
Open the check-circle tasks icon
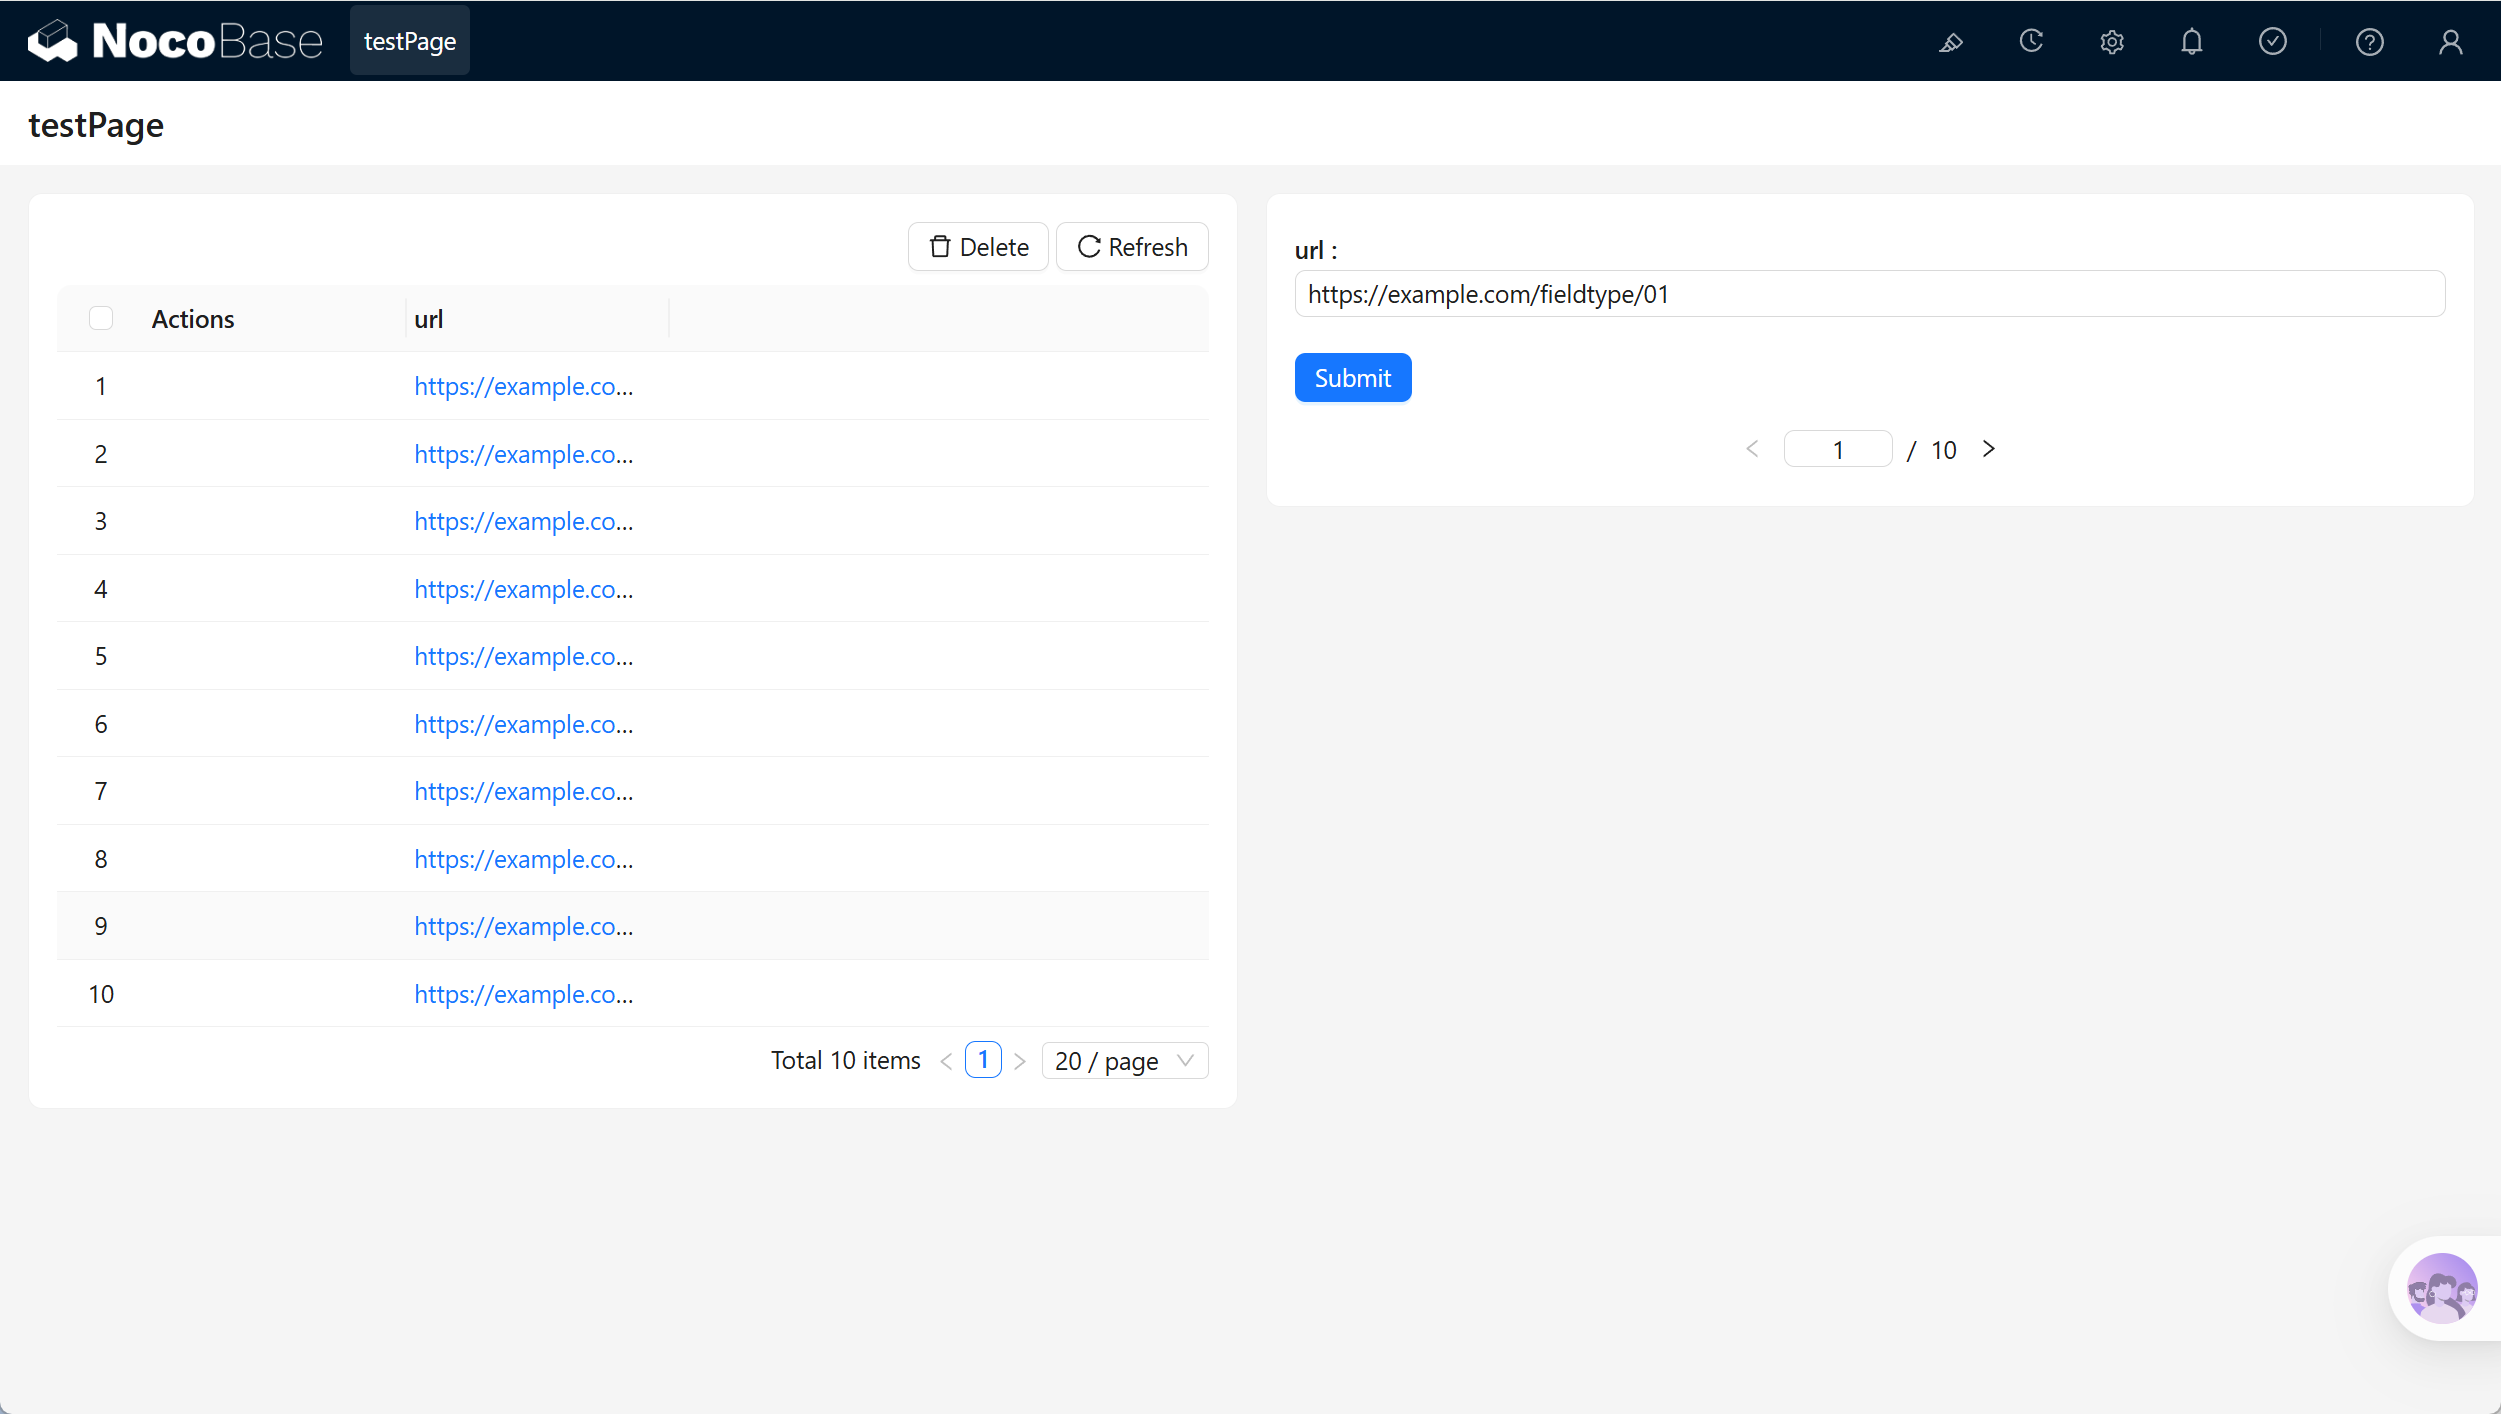(x=2272, y=42)
